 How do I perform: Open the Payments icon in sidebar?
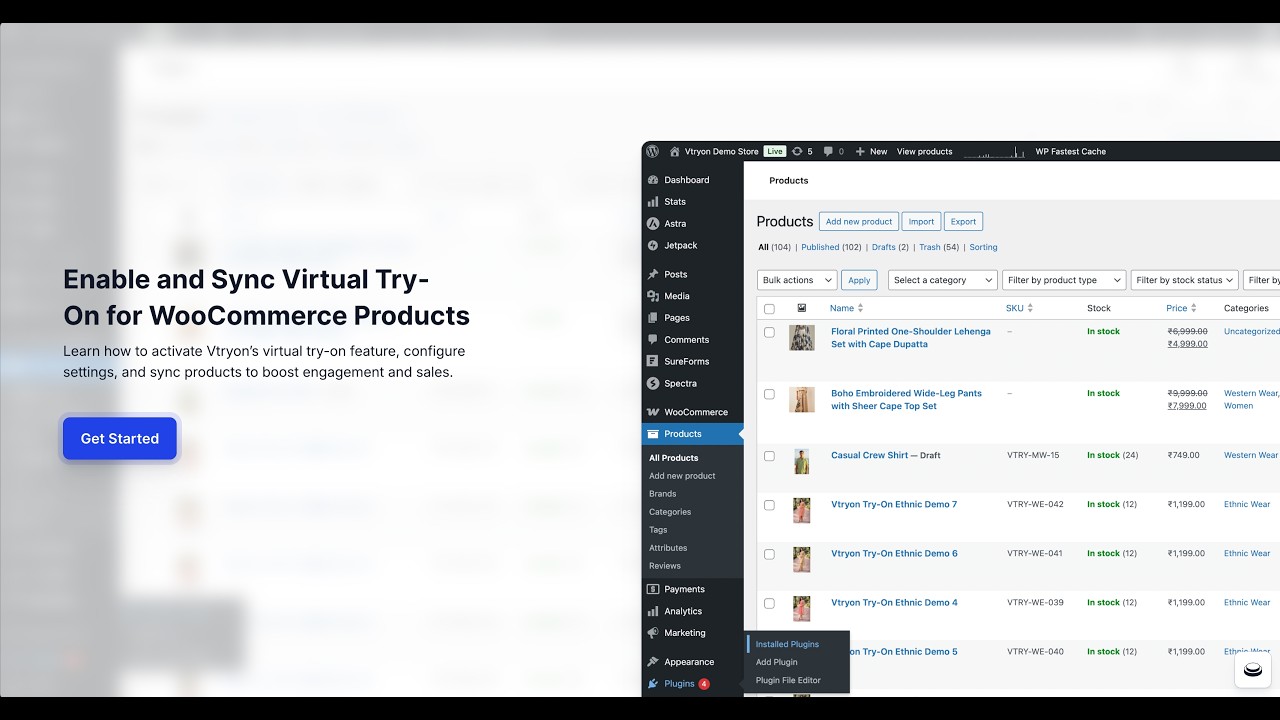[x=653, y=589]
